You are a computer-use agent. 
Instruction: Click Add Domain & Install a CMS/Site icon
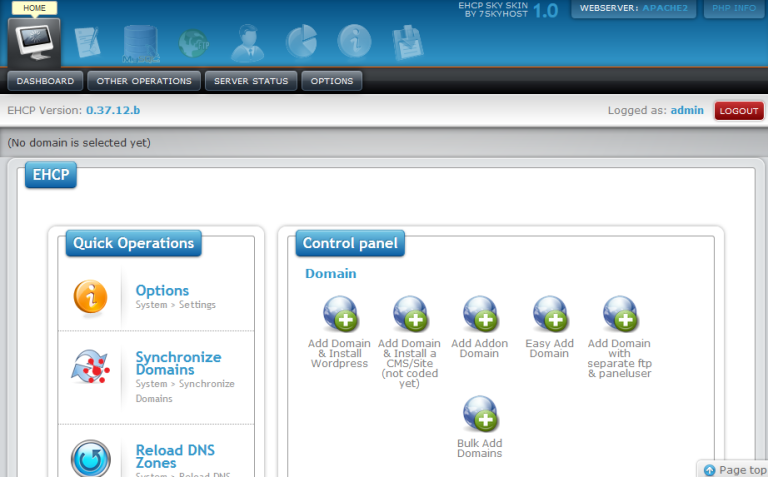coord(410,314)
